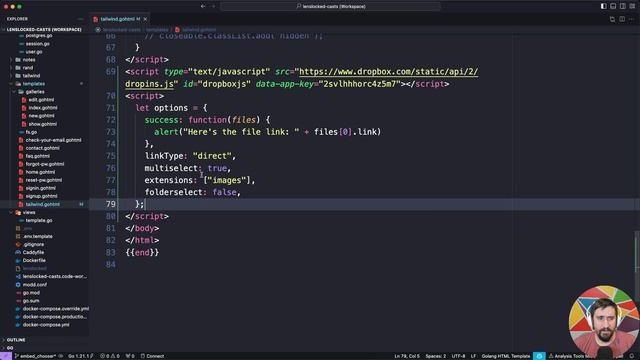640x360 pixels.
Task: Close the tailwind.gohtml tab
Action: pos(145,19)
